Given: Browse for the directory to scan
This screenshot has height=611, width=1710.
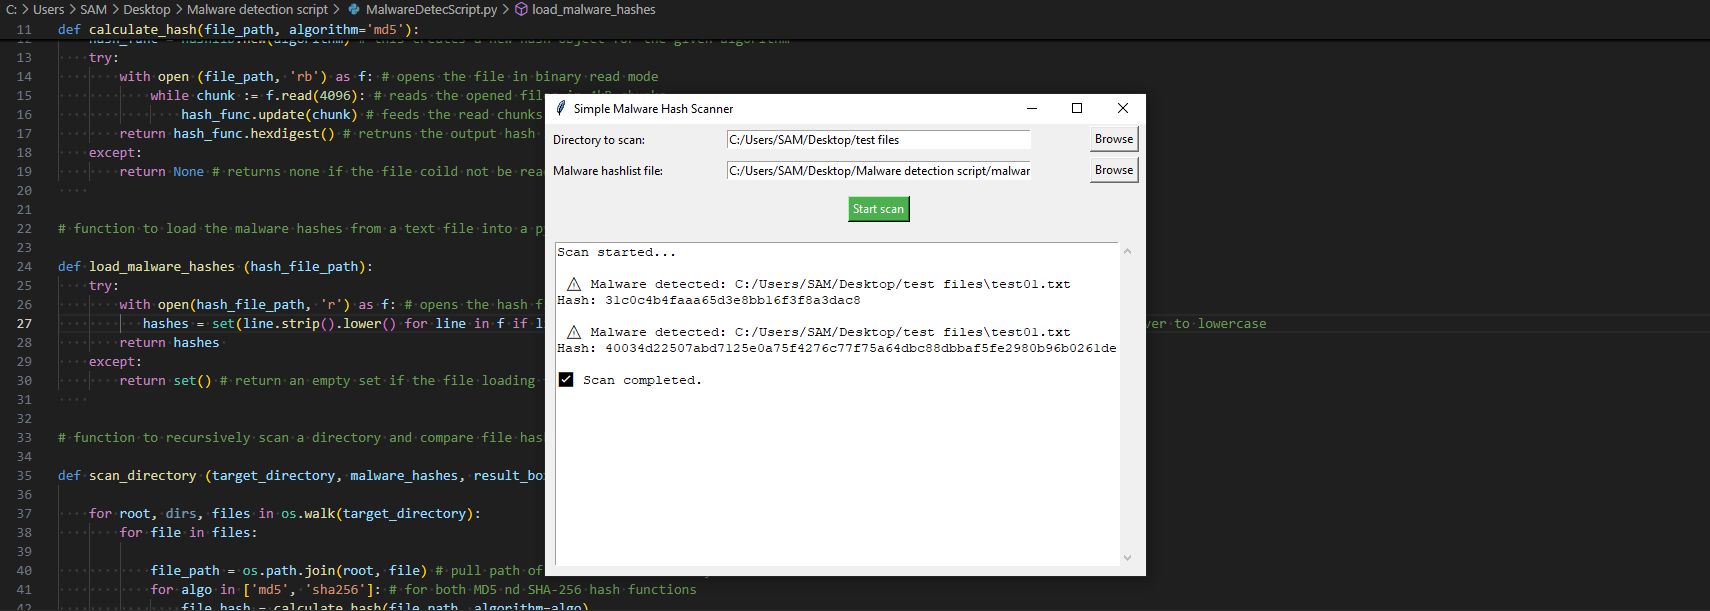Looking at the screenshot, I should pos(1113,139).
